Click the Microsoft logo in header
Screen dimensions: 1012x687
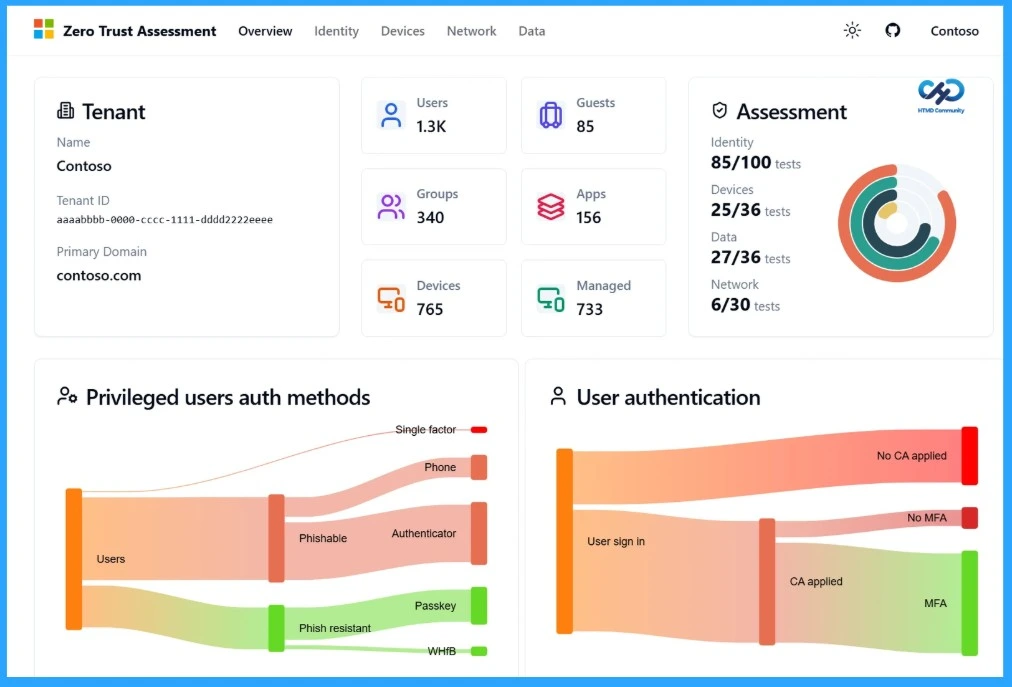tap(44, 30)
